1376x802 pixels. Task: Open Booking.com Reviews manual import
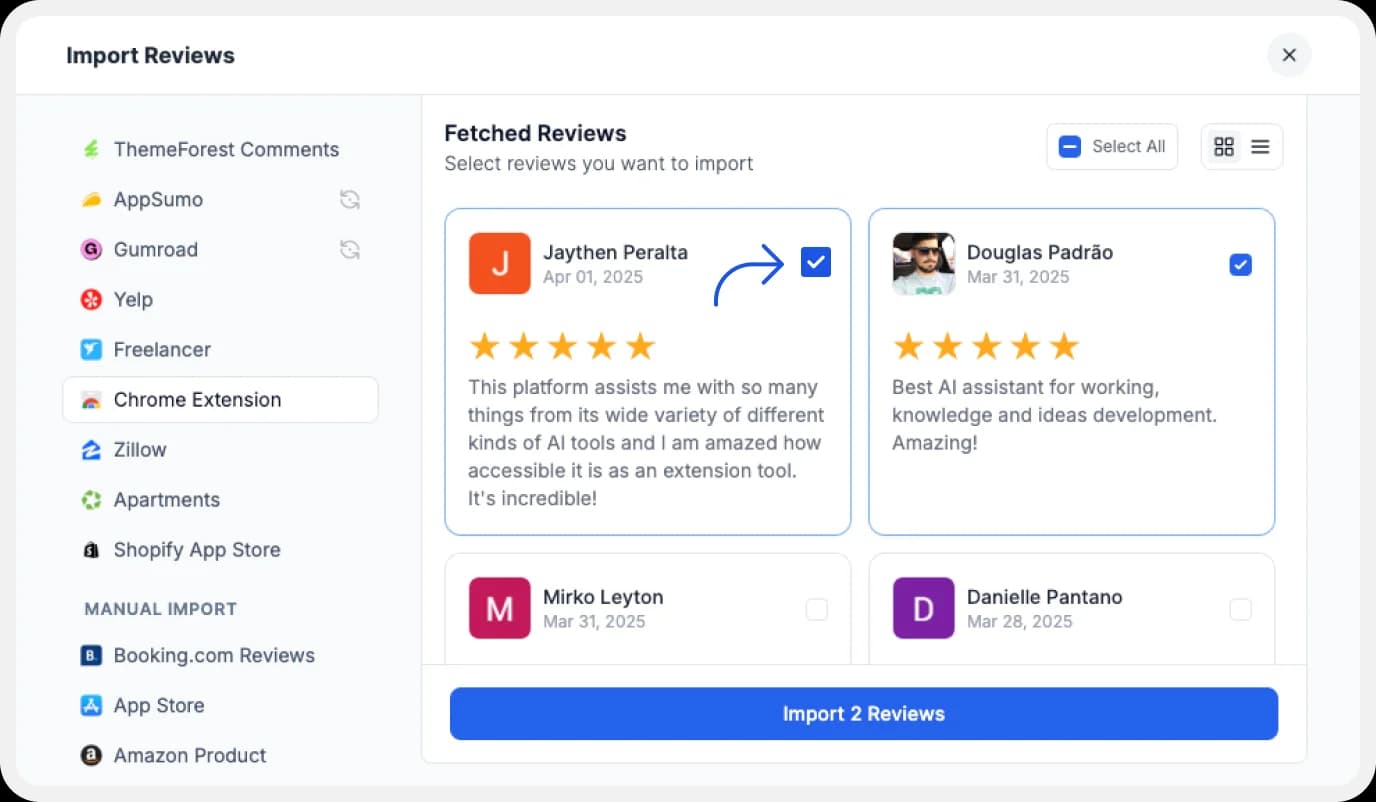click(x=213, y=655)
